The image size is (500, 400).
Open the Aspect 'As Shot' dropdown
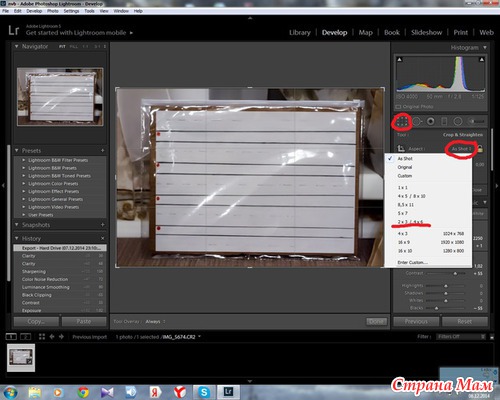point(461,149)
